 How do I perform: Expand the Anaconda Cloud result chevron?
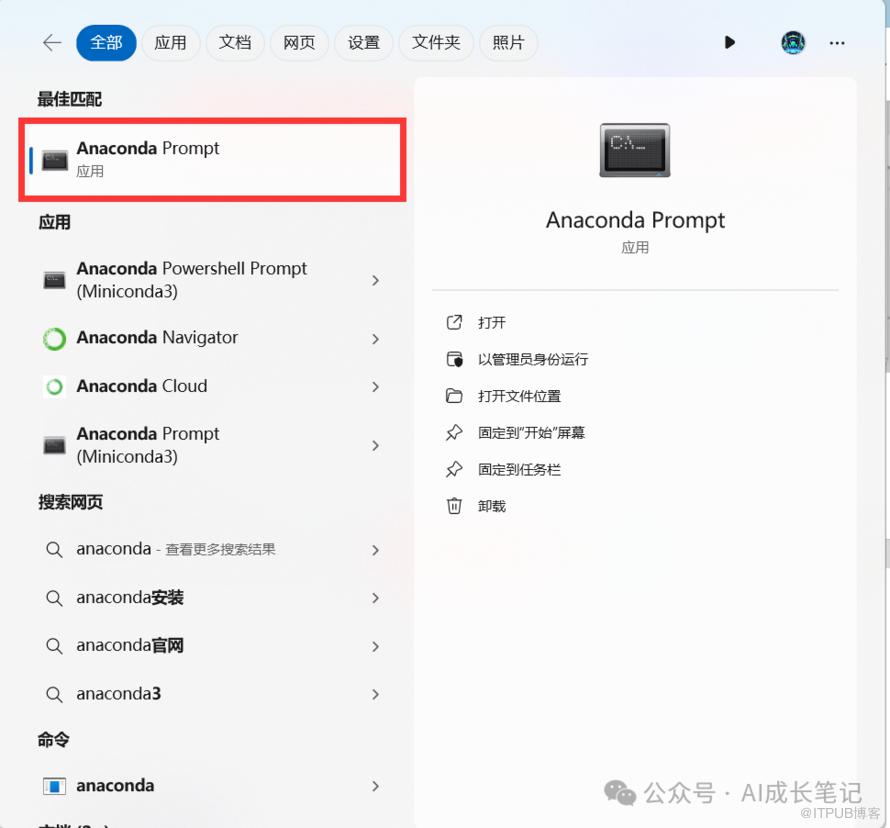click(x=375, y=387)
